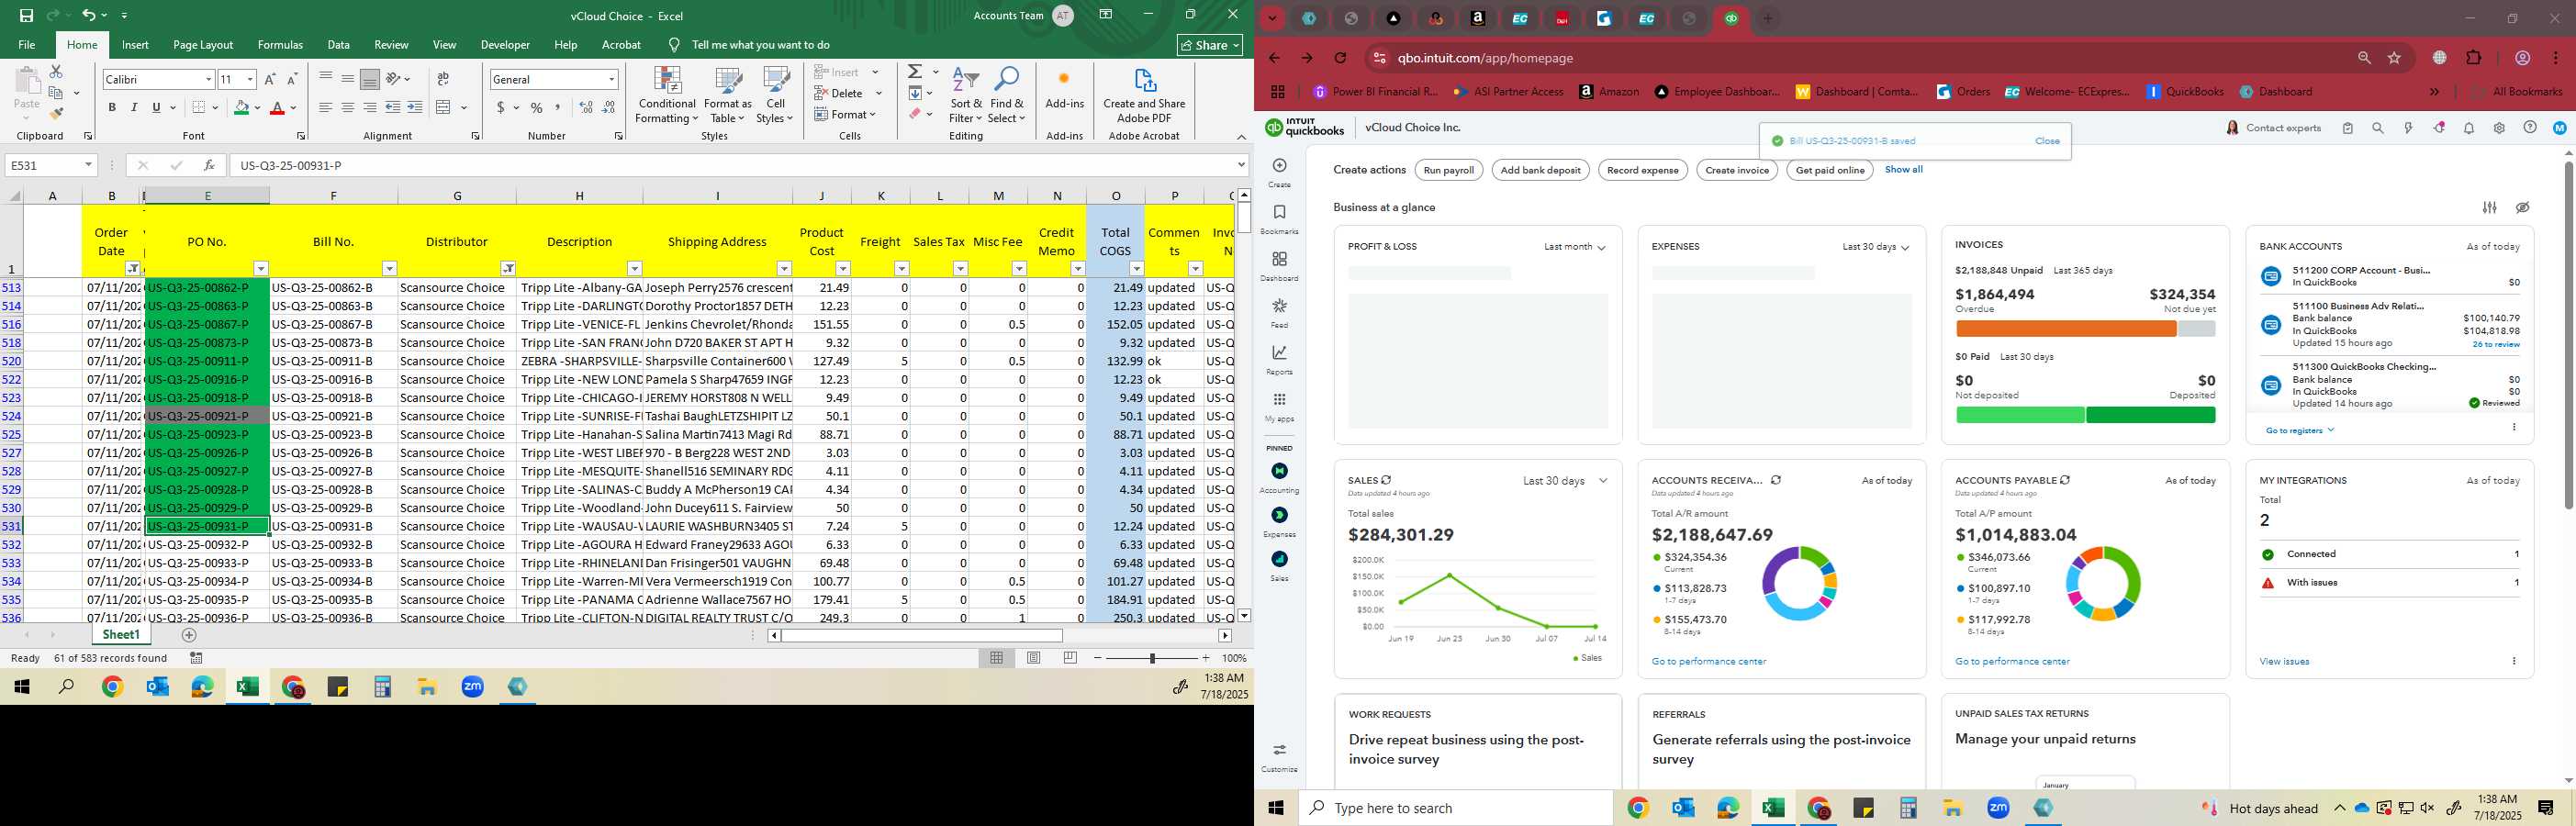Open QuickBooks notifications bell
Screen dimensions: 2576x826
point(2468,128)
